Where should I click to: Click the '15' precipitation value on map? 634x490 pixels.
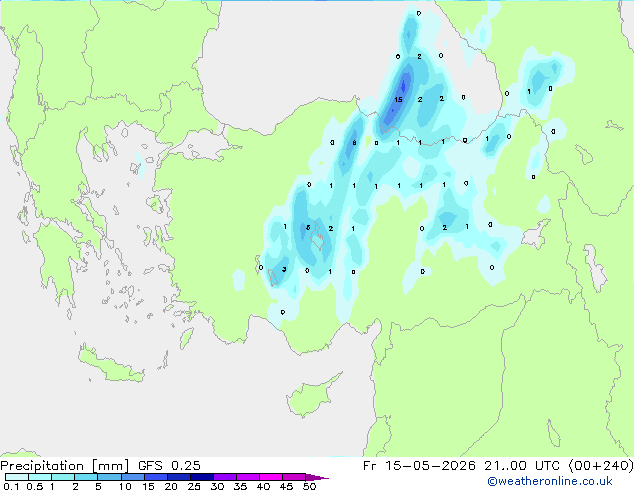coord(398,99)
